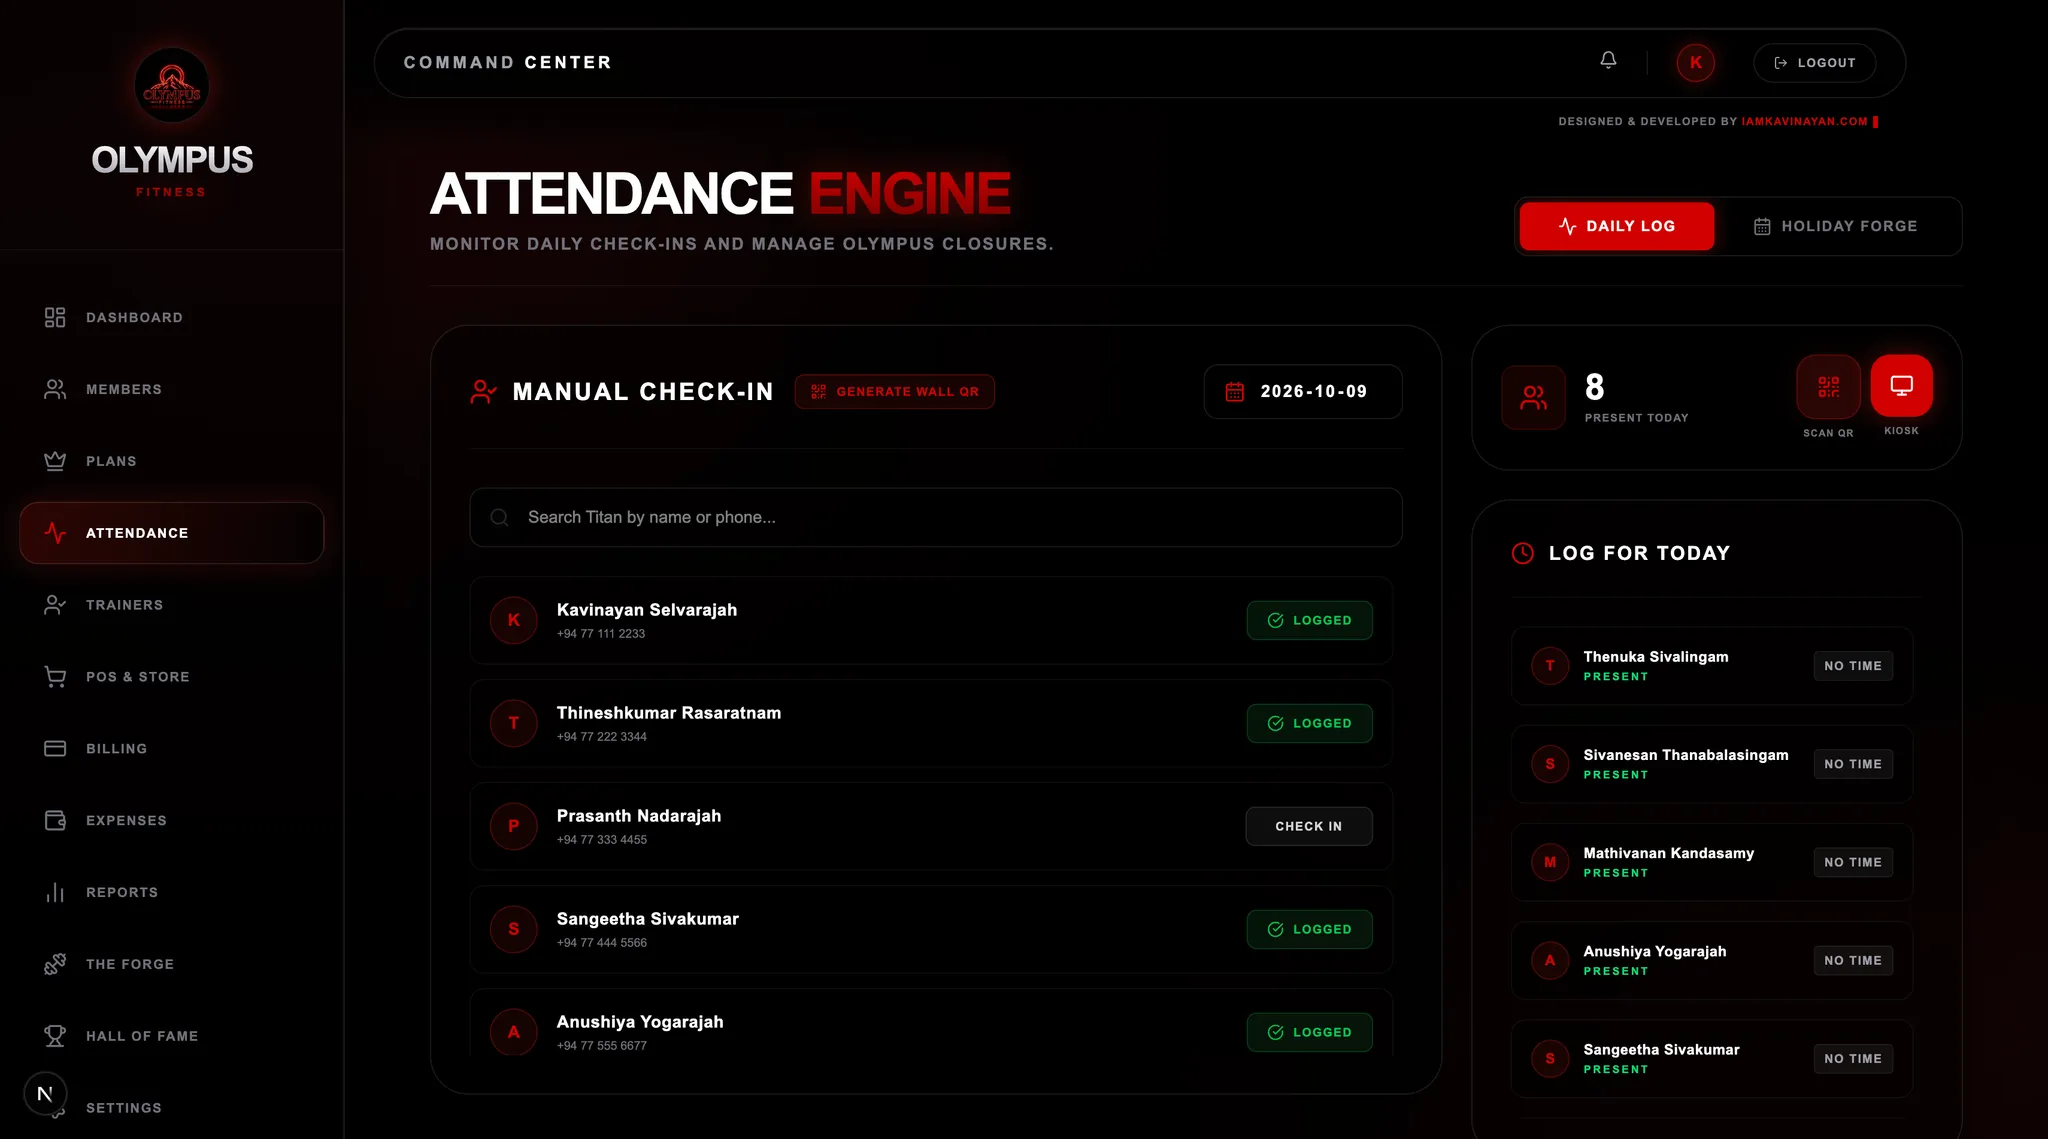Open the 2026-10-09 date picker
2048x1139 pixels.
pos(1303,391)
